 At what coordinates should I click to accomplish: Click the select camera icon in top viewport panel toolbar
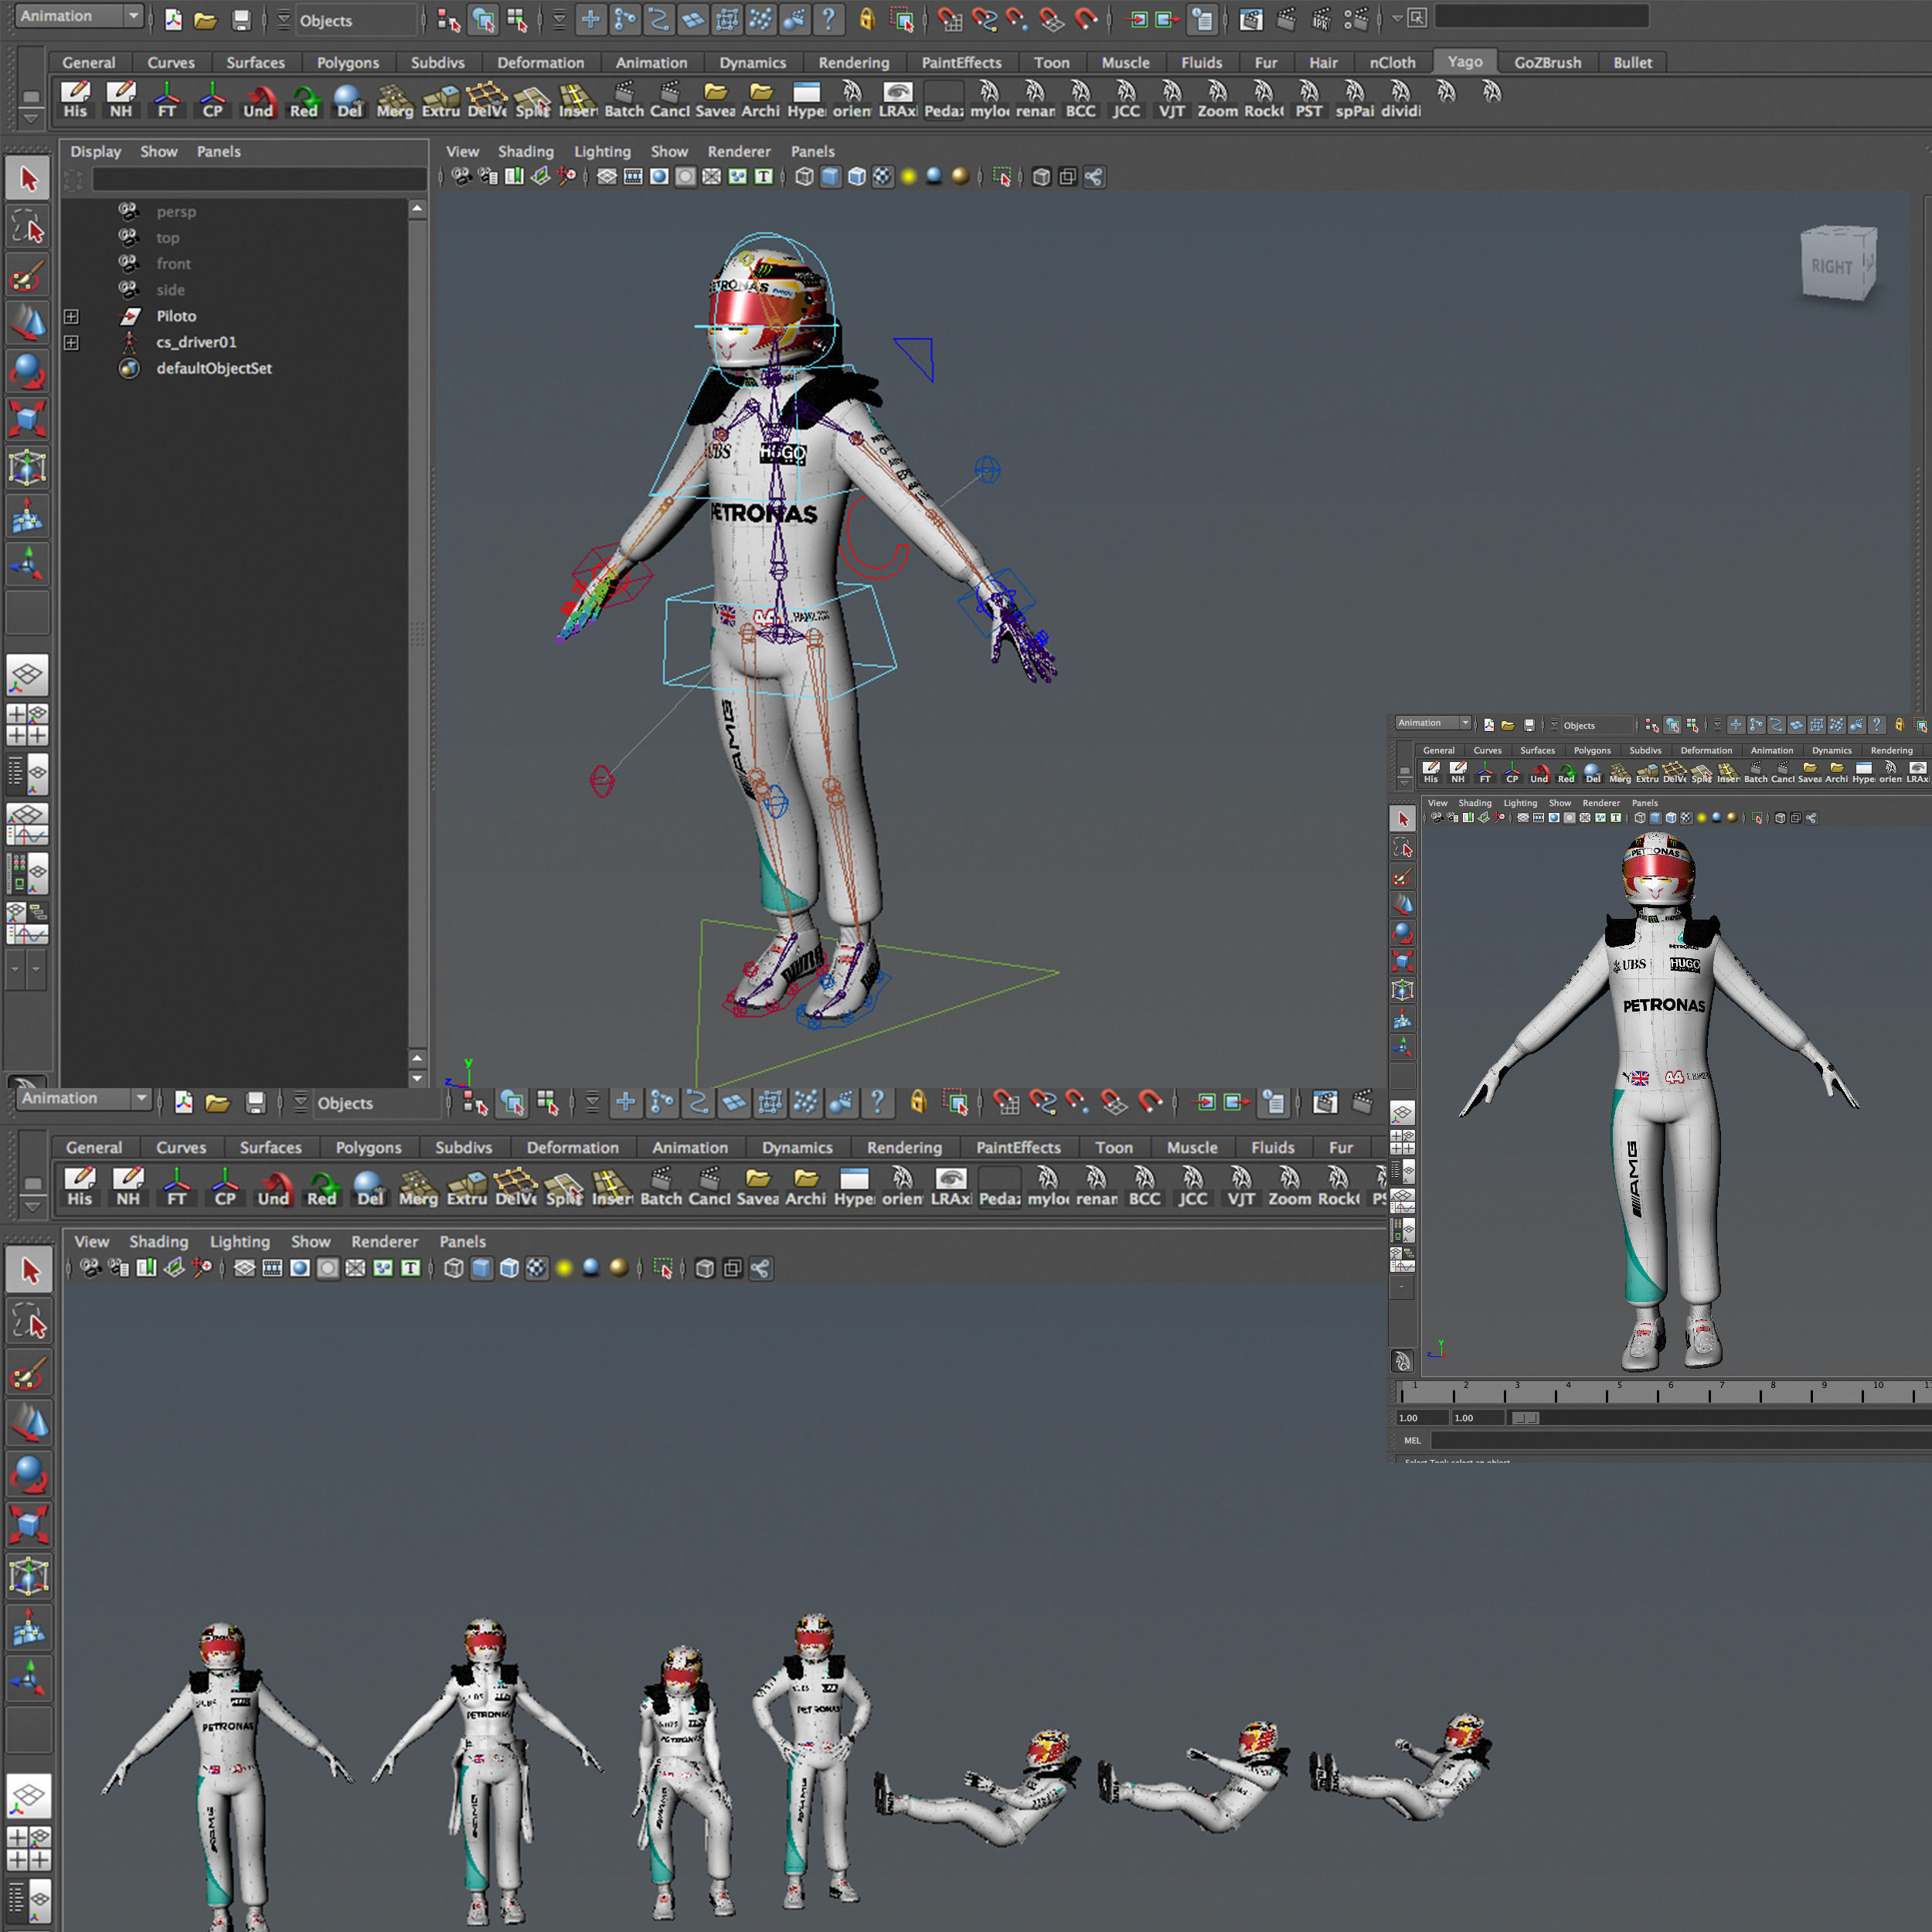461,177
